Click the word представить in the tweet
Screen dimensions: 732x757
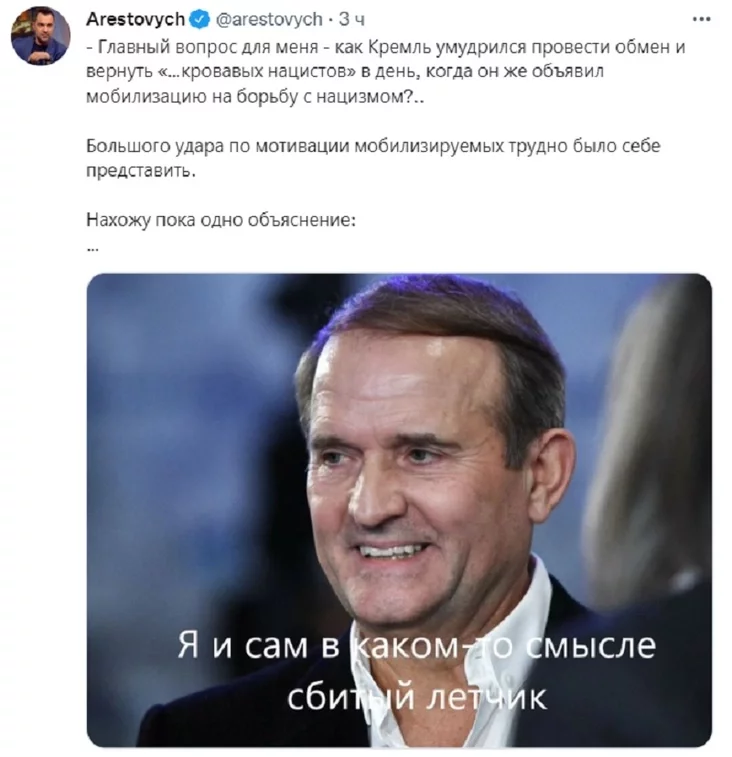[x=141, y=171]
